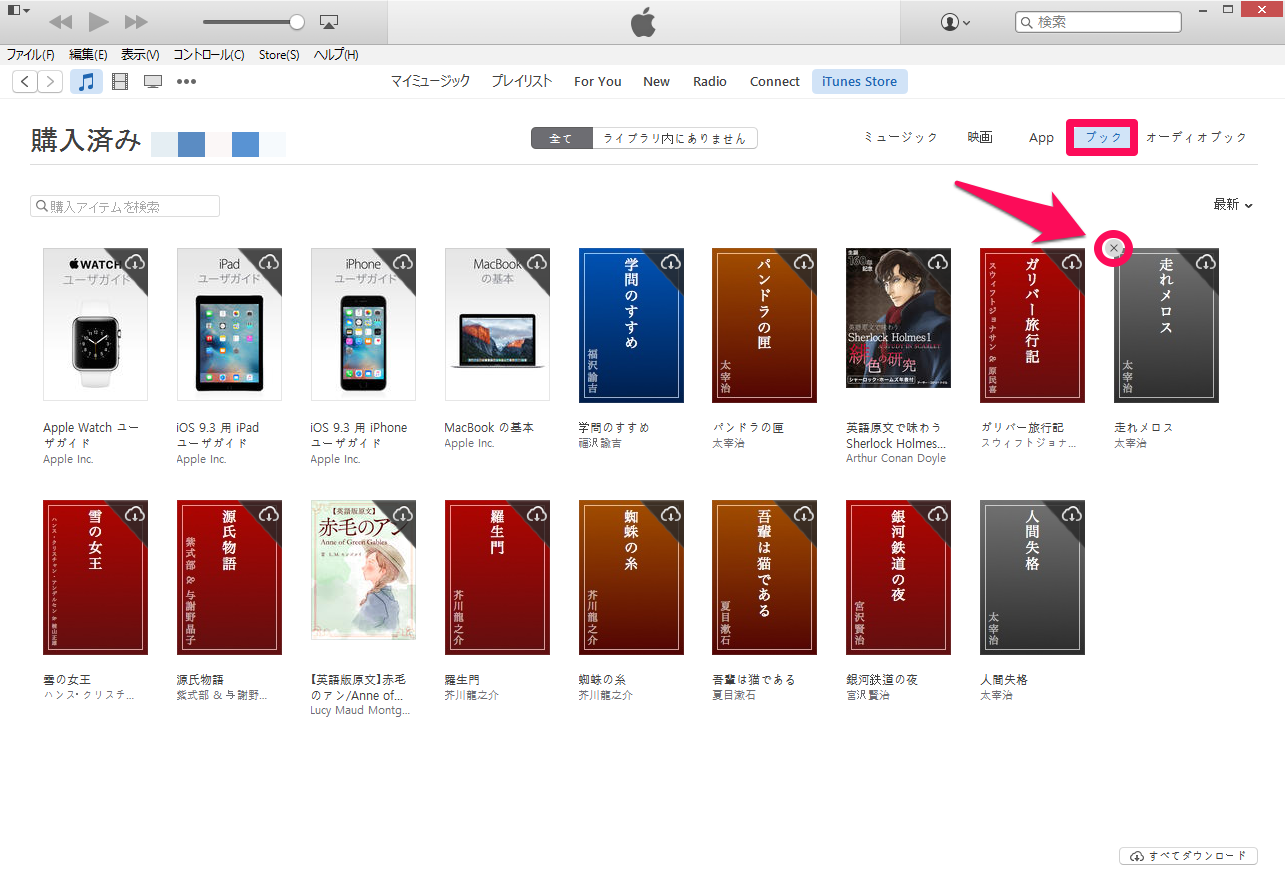Go forward with the right arrow button

click(50, 82)
